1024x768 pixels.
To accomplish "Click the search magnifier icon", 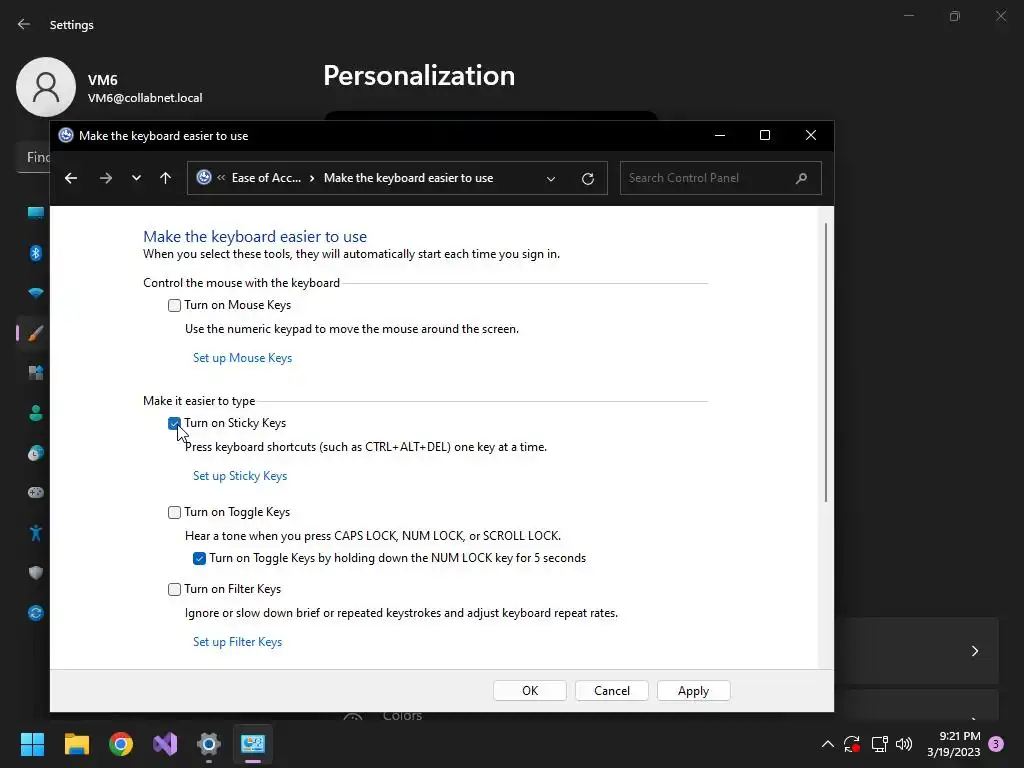I will point(801,178).
